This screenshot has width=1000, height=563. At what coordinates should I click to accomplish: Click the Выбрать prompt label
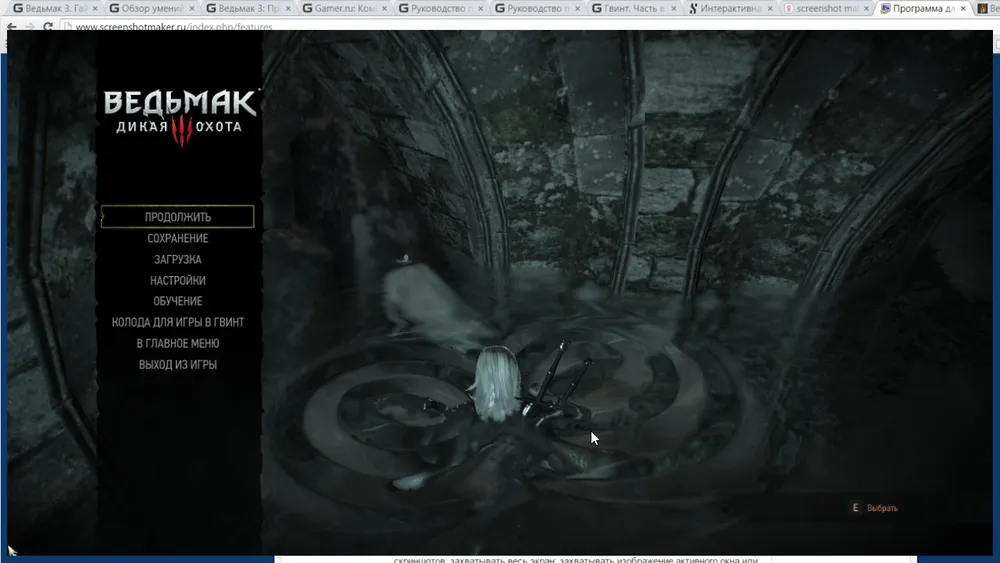(x=882, y=508)
